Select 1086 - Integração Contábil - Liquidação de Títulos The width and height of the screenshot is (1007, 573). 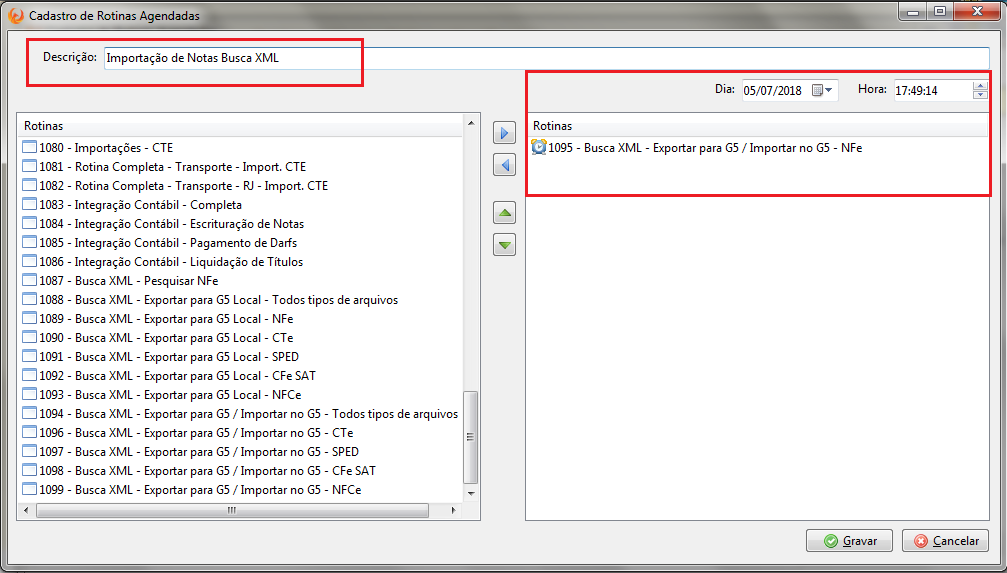click(171, 261)
